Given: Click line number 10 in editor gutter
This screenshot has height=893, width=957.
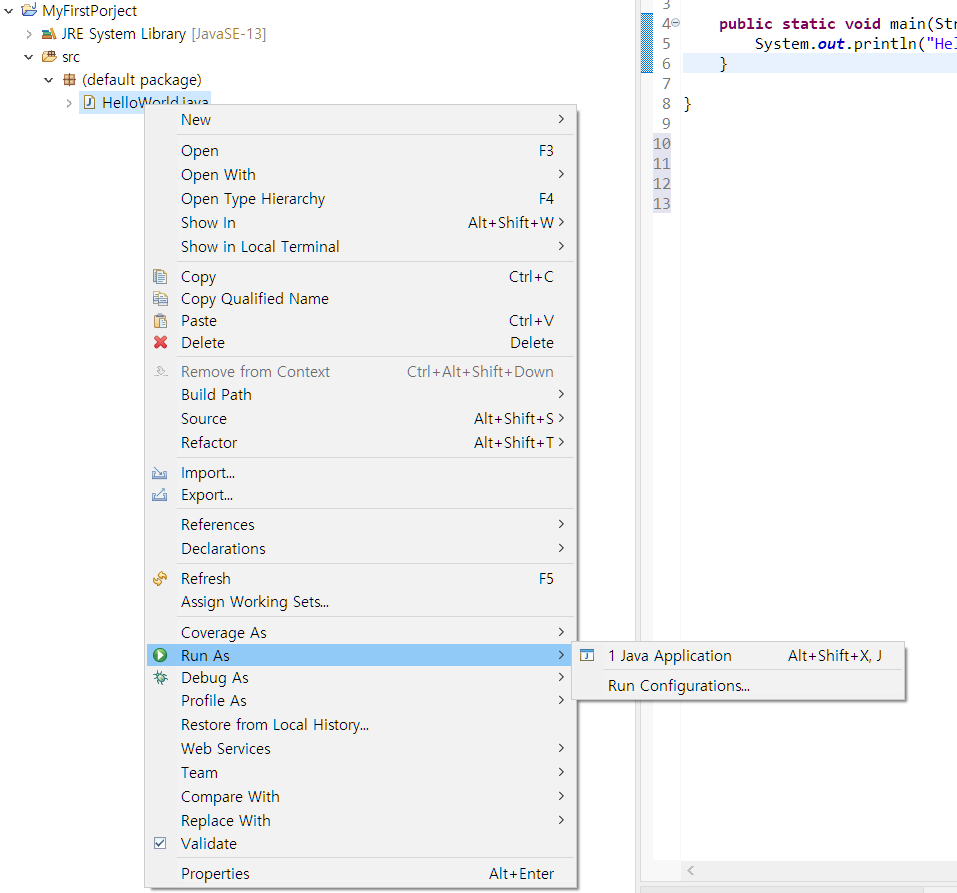Looking at the screenshot, I should (662, 143).
